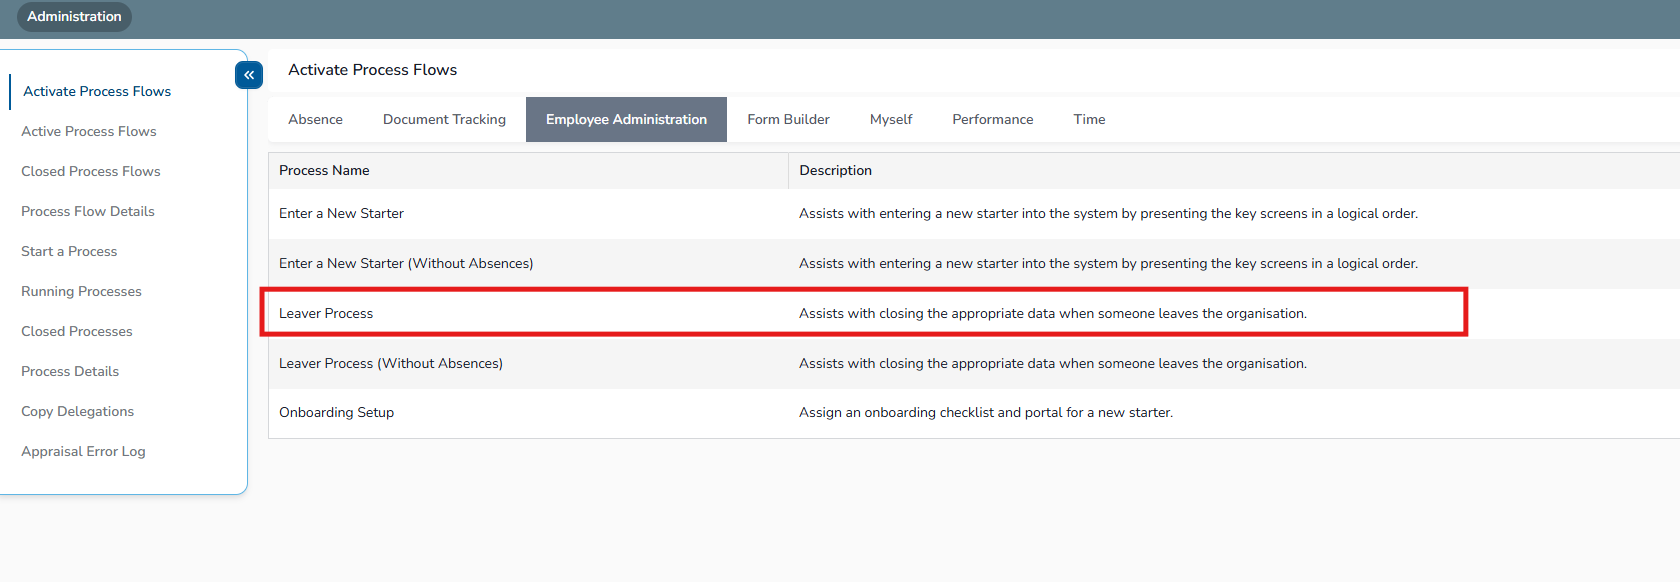Click the Process Name column header
The width and height of the screenshot is (1680, 582).
324,170
